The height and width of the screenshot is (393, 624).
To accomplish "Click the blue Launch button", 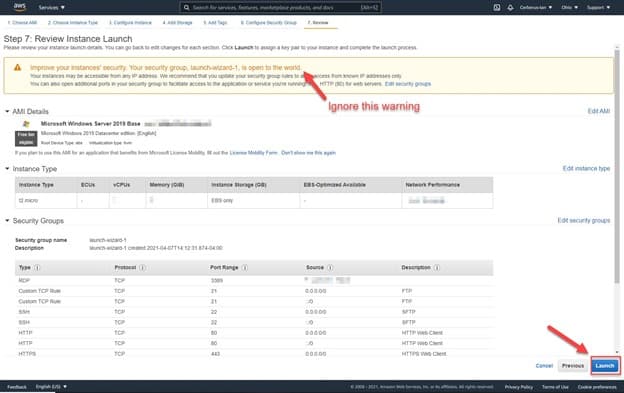I will point(605,366).
